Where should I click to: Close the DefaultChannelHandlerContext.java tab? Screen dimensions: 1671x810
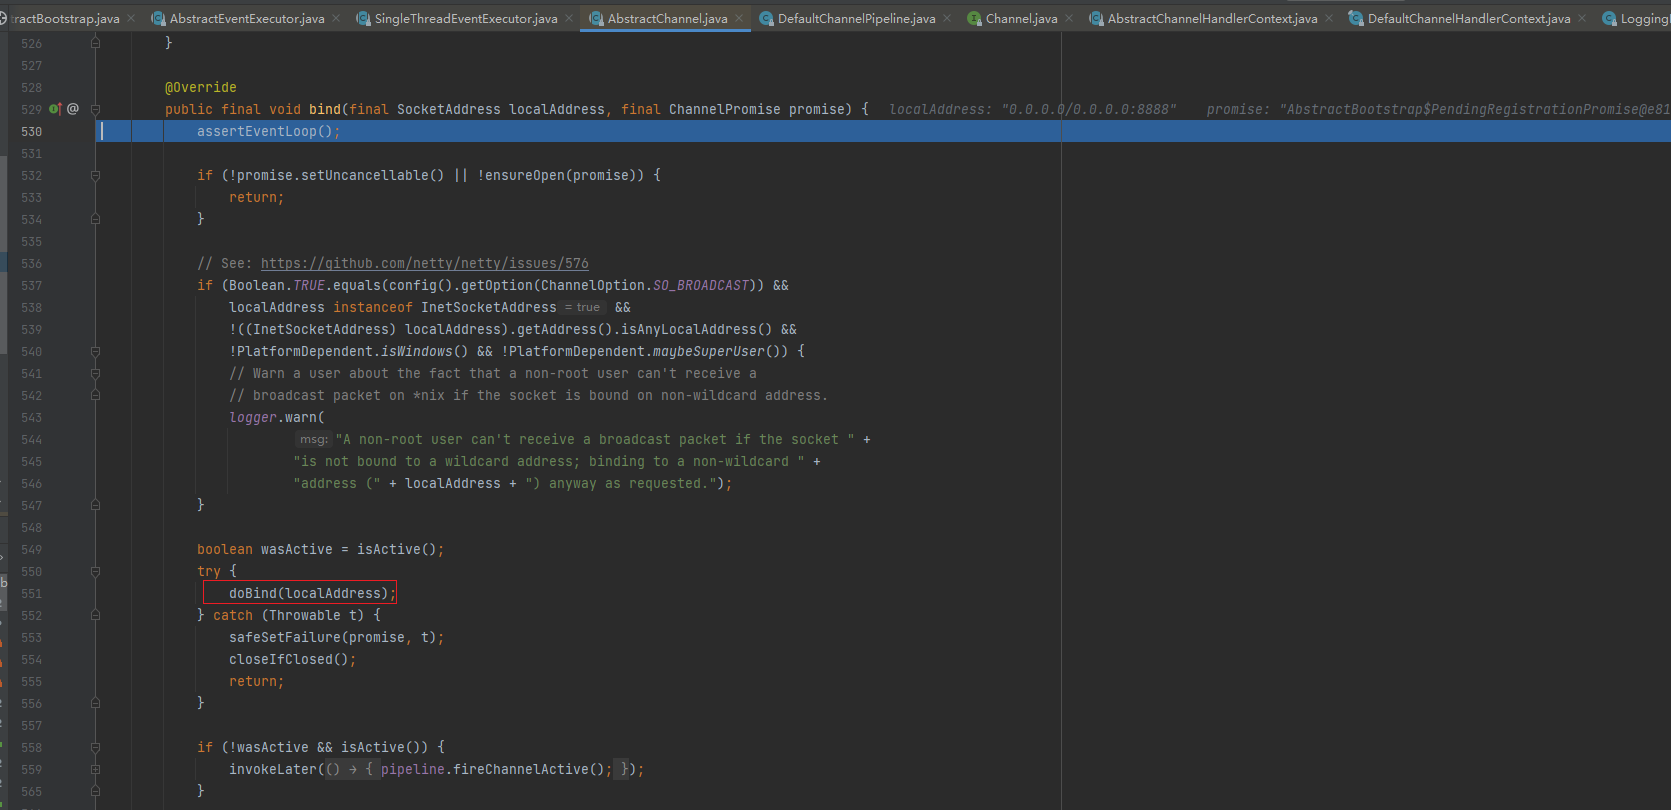pyautogui.click(x=1582, y=19)
